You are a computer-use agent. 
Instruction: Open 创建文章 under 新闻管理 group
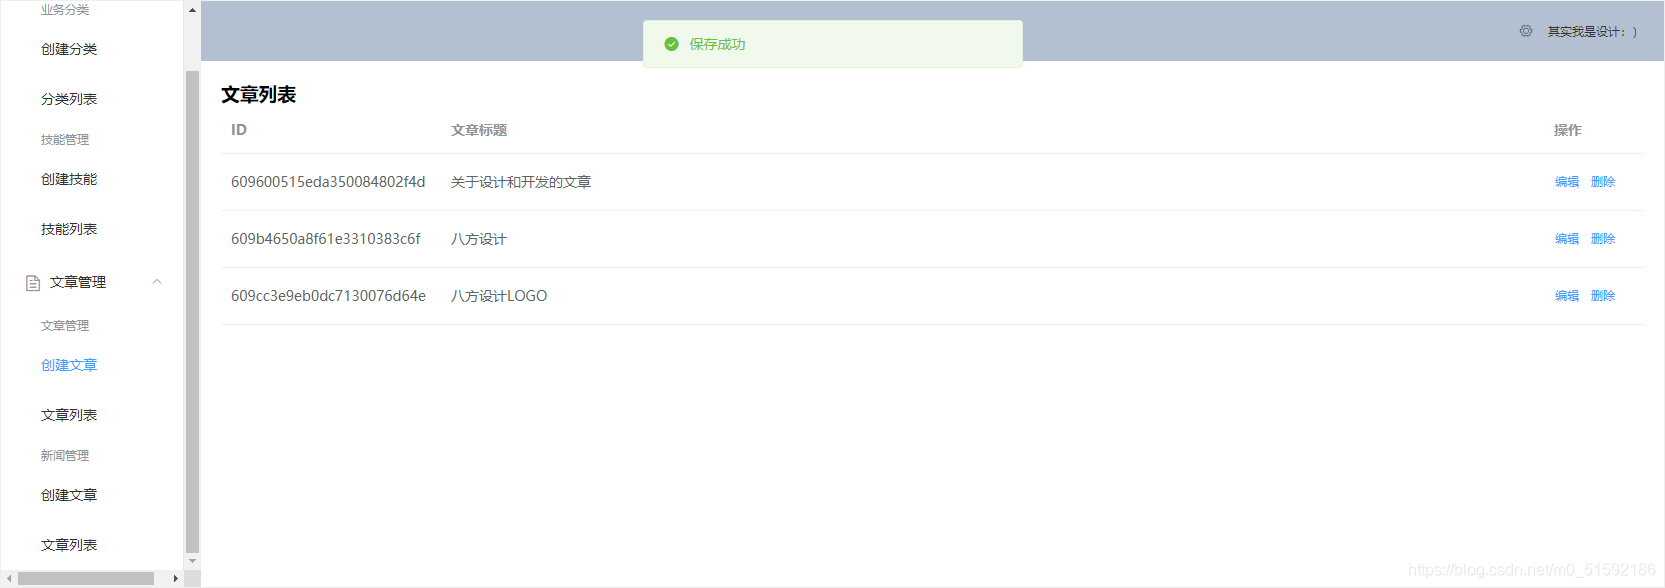tap(69, 495)
